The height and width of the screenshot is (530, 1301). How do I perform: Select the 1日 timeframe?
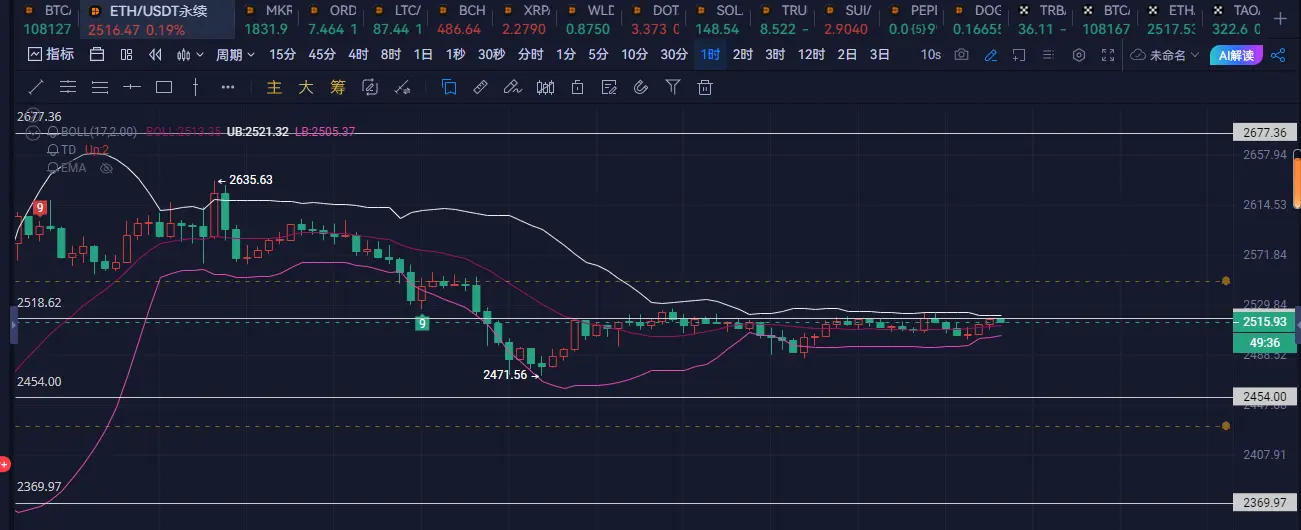click(424, 55)
